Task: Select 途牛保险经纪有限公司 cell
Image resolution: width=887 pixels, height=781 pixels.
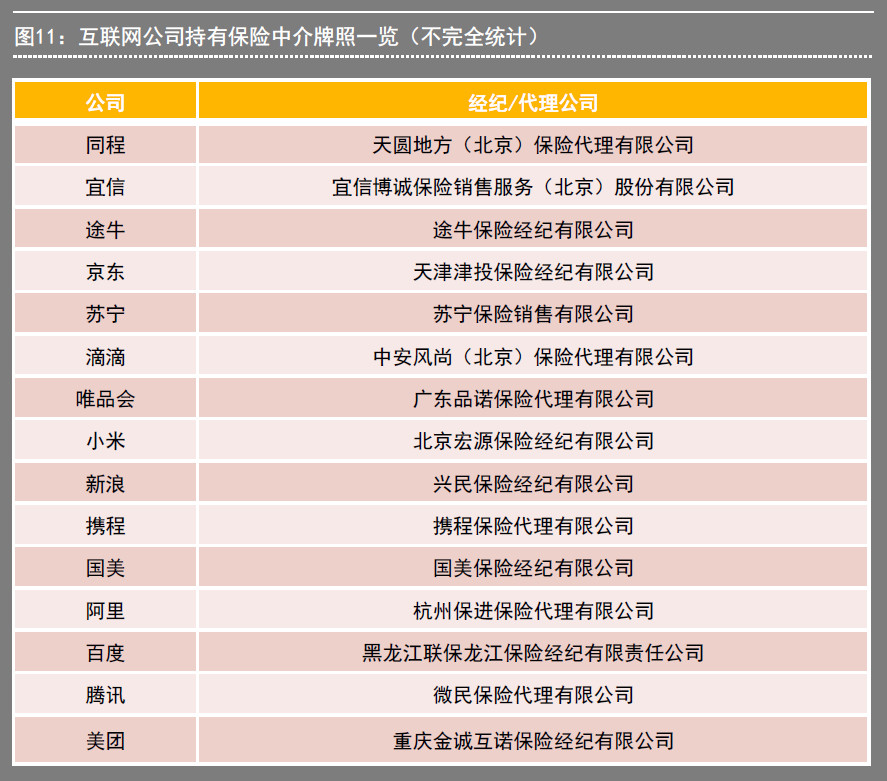Action: click(x=533, y=229)
